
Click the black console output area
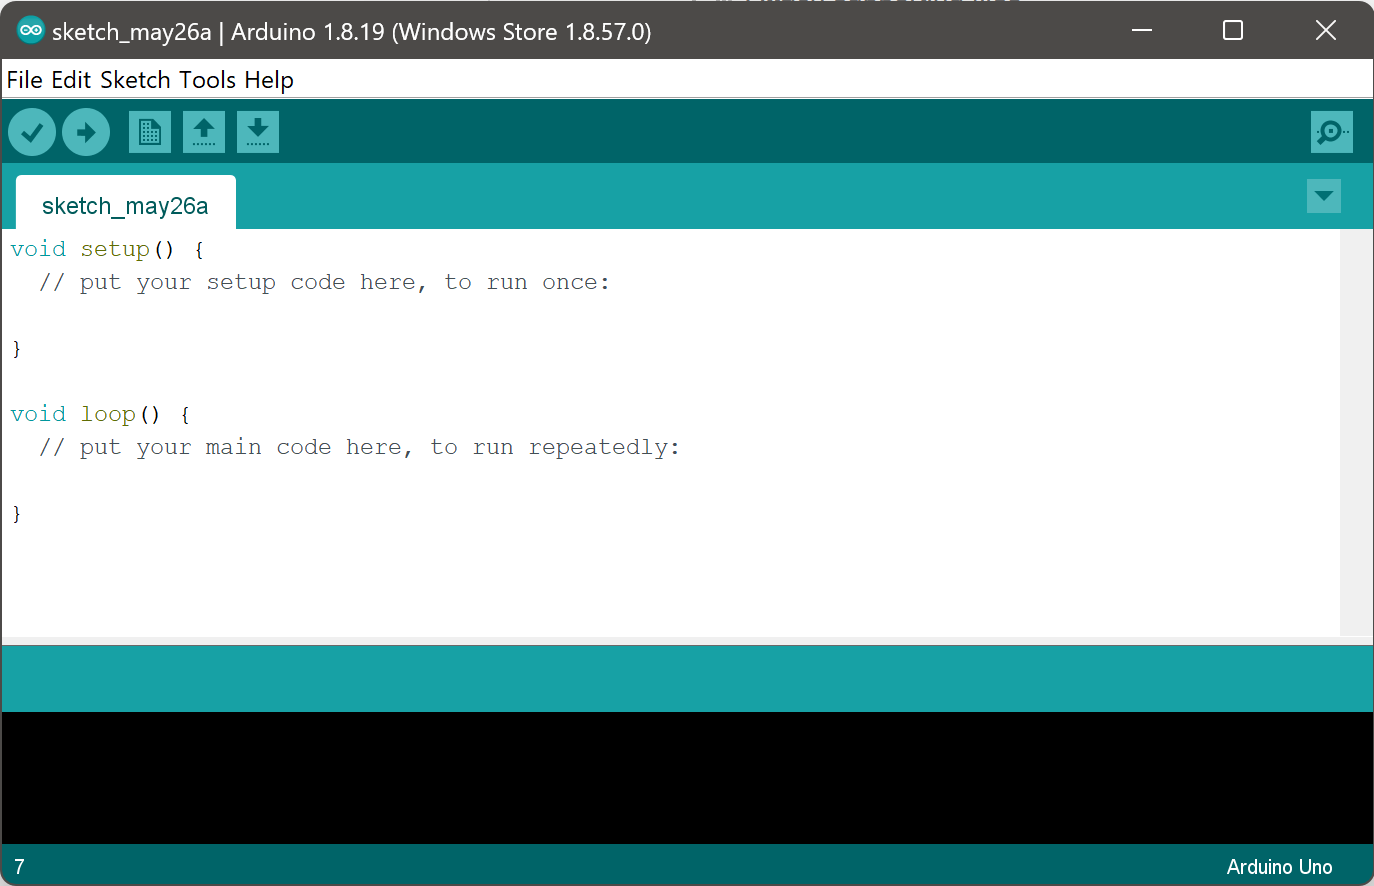tap(687, 778)
